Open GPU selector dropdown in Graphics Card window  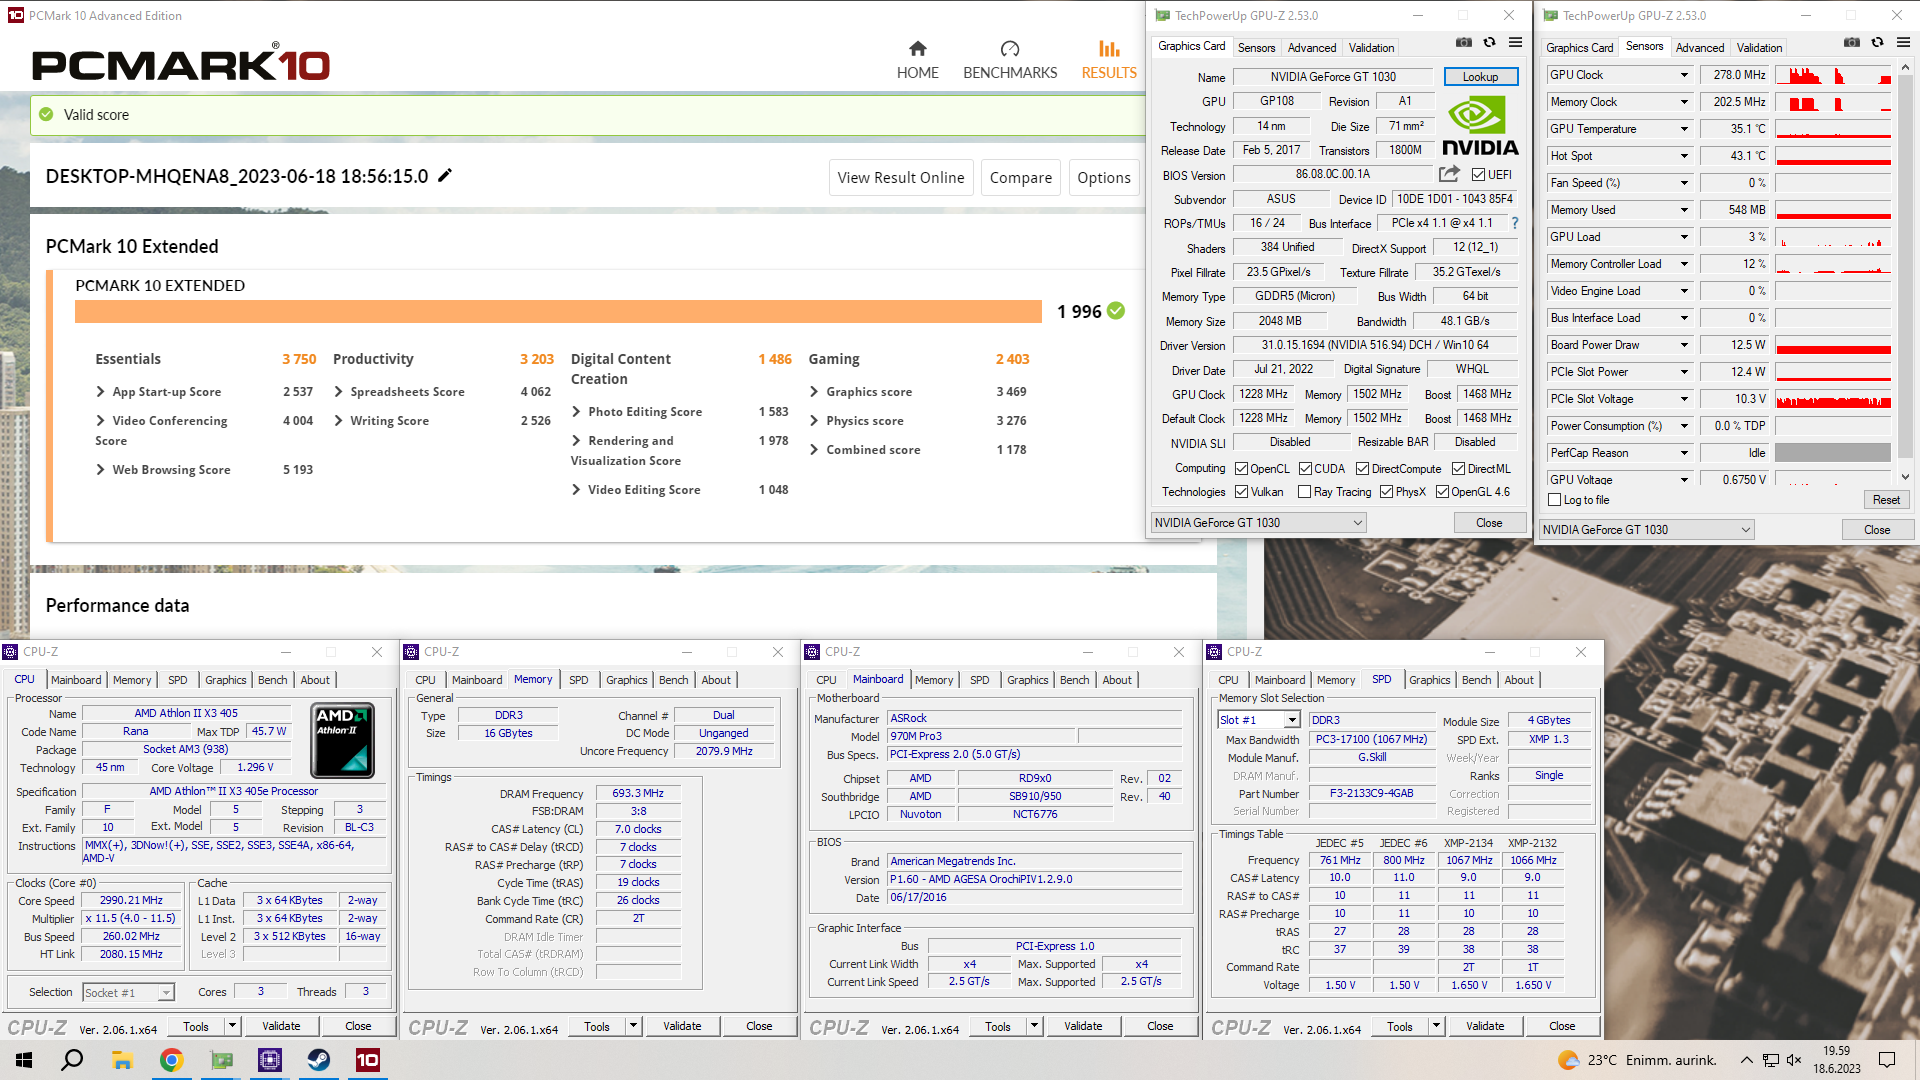click(x=1258, y=523)
